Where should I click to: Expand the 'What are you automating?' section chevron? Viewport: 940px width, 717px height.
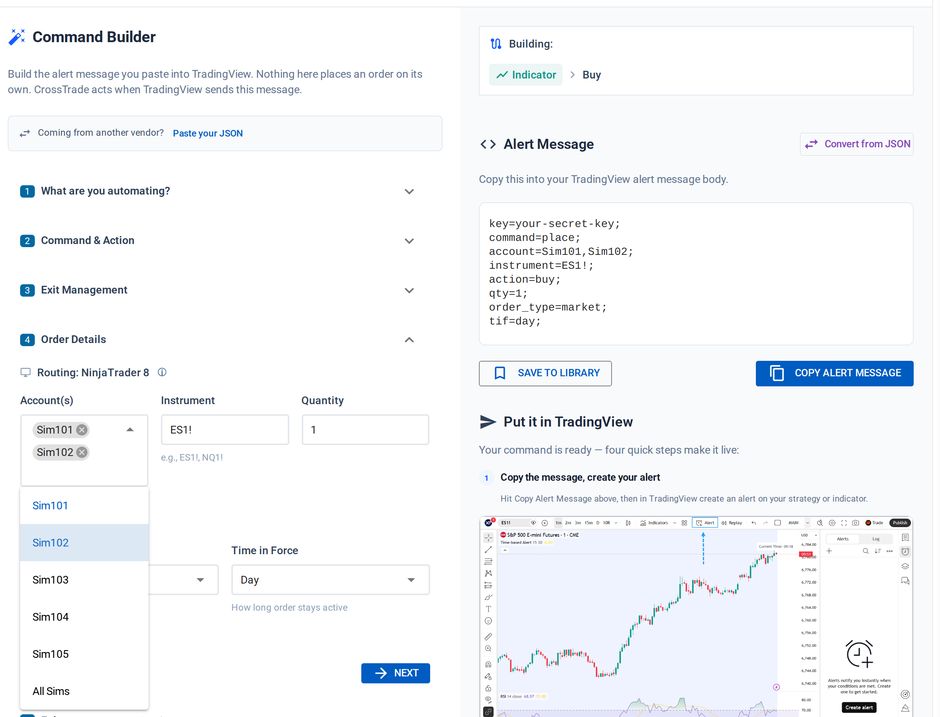pyautogui.click(x=409, y=191)
